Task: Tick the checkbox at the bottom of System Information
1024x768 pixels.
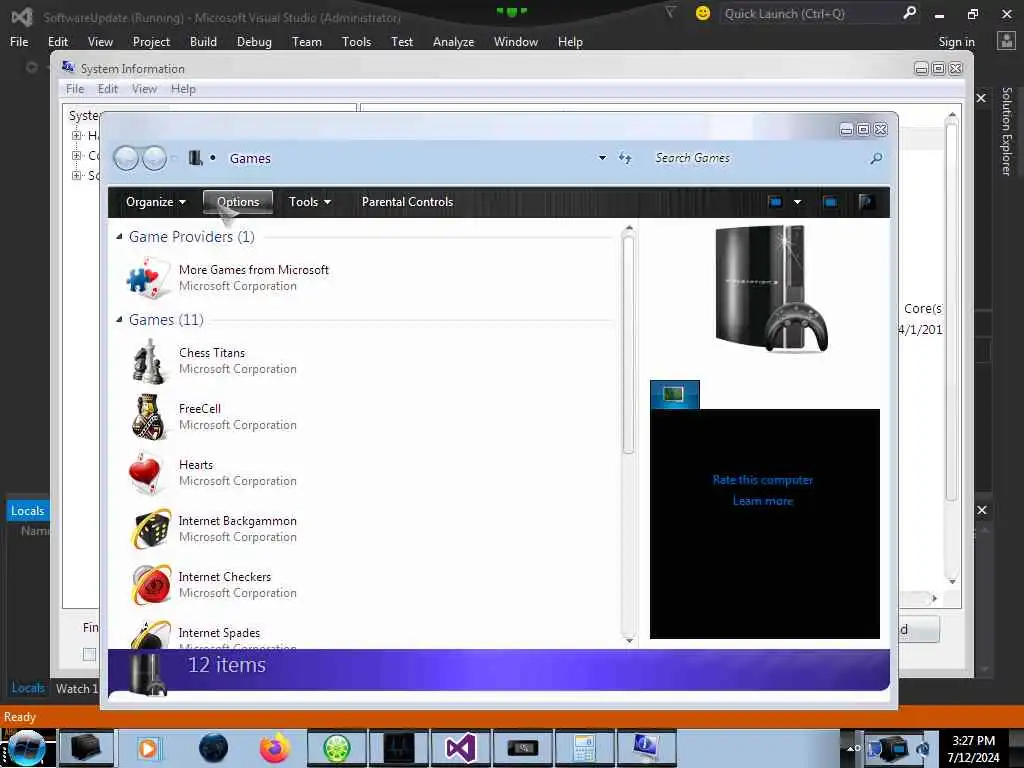Action: click(x=89, y=654)
